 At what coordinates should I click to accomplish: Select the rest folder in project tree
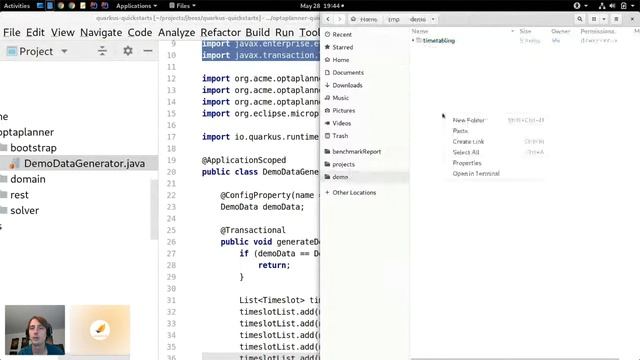pos(20,195)
